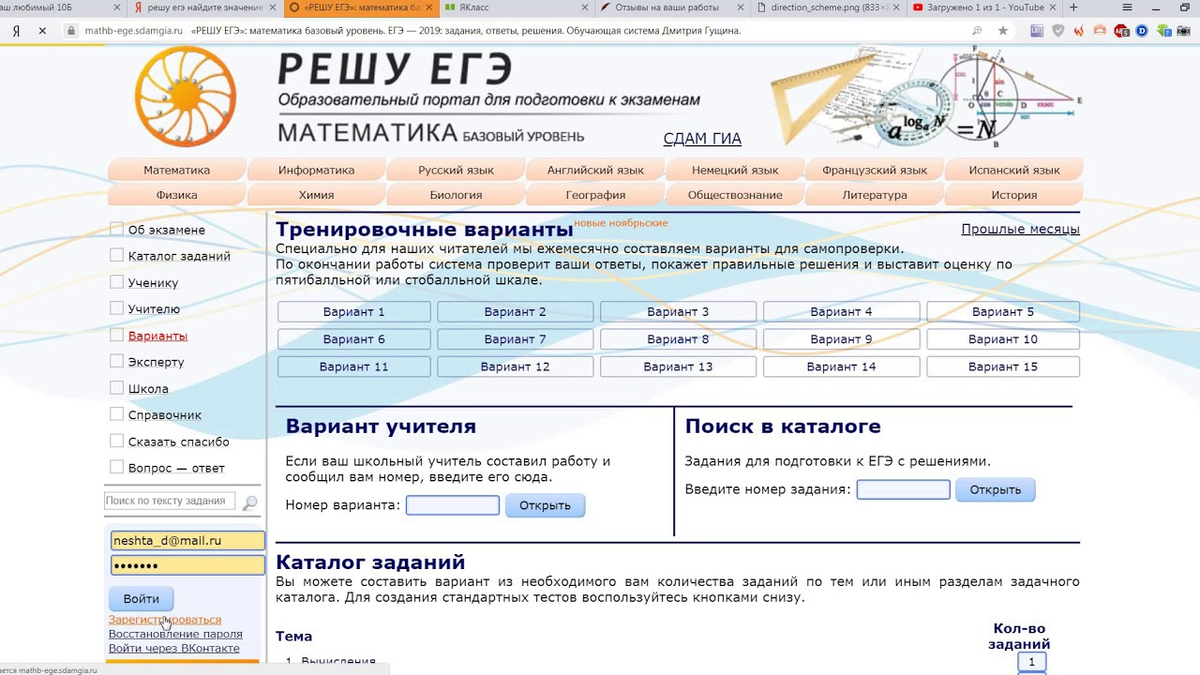The height and width of the screenshot is (675, 1200).
Task: Stop page loading with the X button
Action: [42, 31]
